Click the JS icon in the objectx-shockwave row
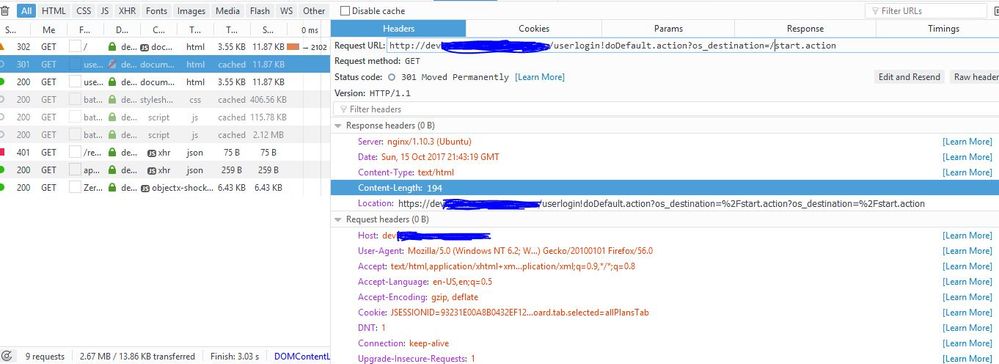The image size is (999, 364). point(146,188)
